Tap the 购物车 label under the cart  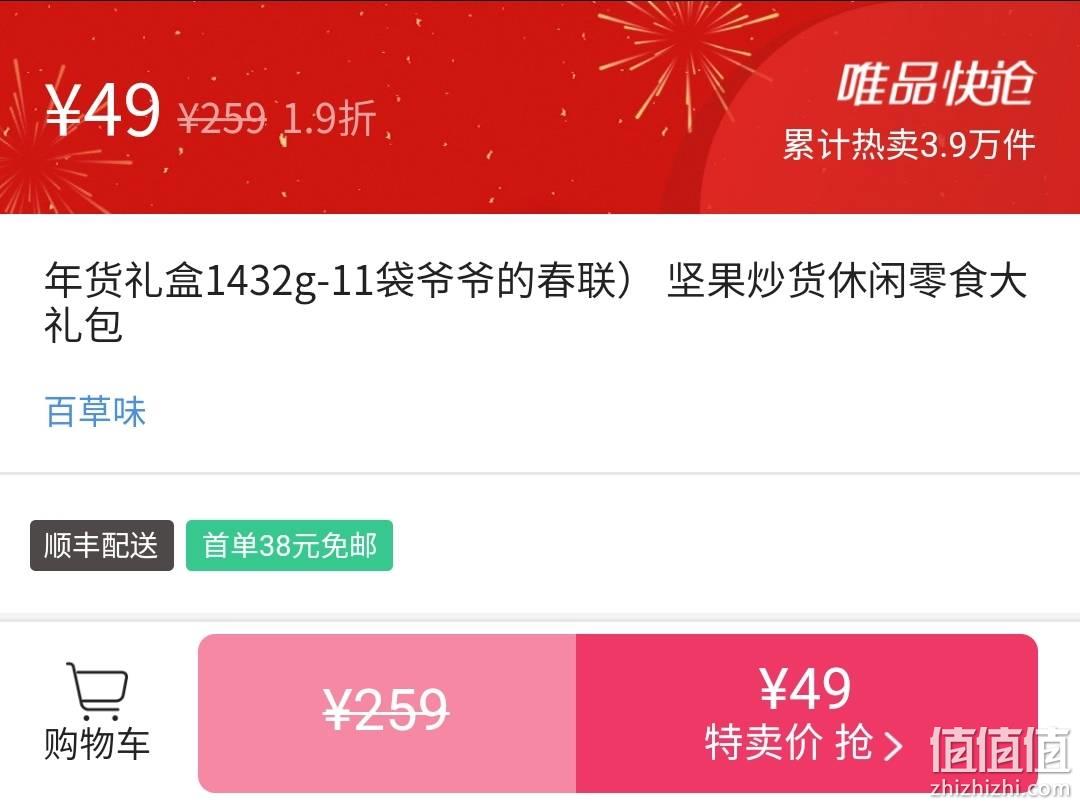tap(97, 744)
